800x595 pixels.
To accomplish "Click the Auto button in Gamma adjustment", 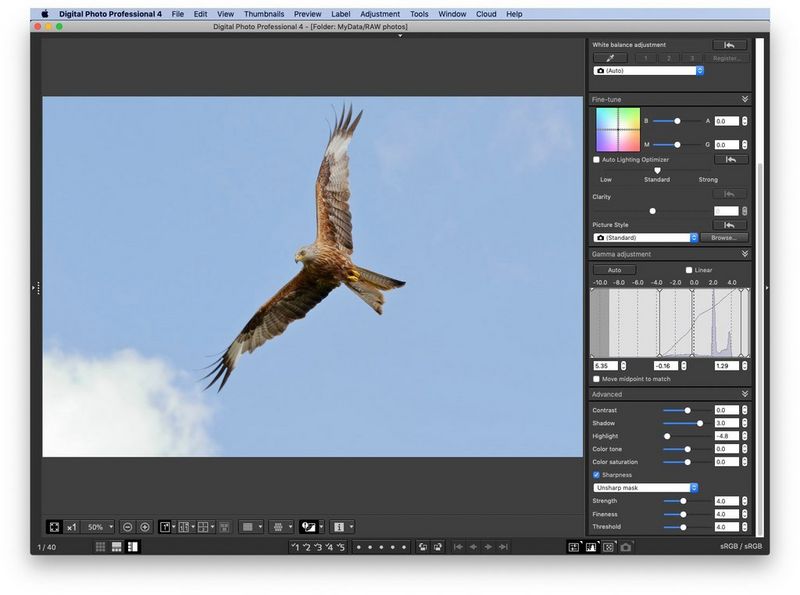I will pyautogui.click(x=614, y=270).
